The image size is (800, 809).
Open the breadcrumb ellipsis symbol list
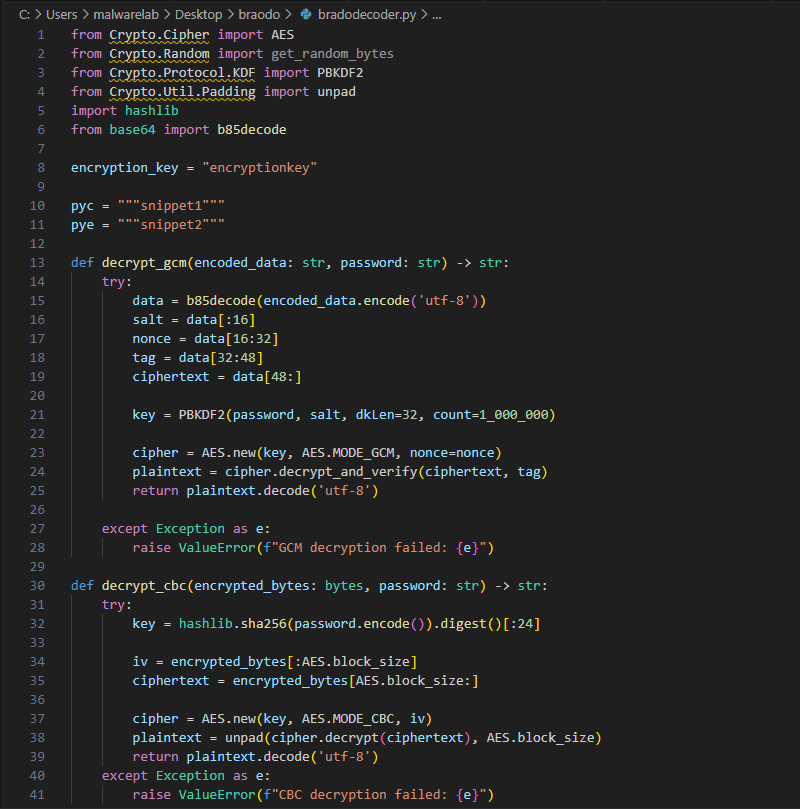435,16
